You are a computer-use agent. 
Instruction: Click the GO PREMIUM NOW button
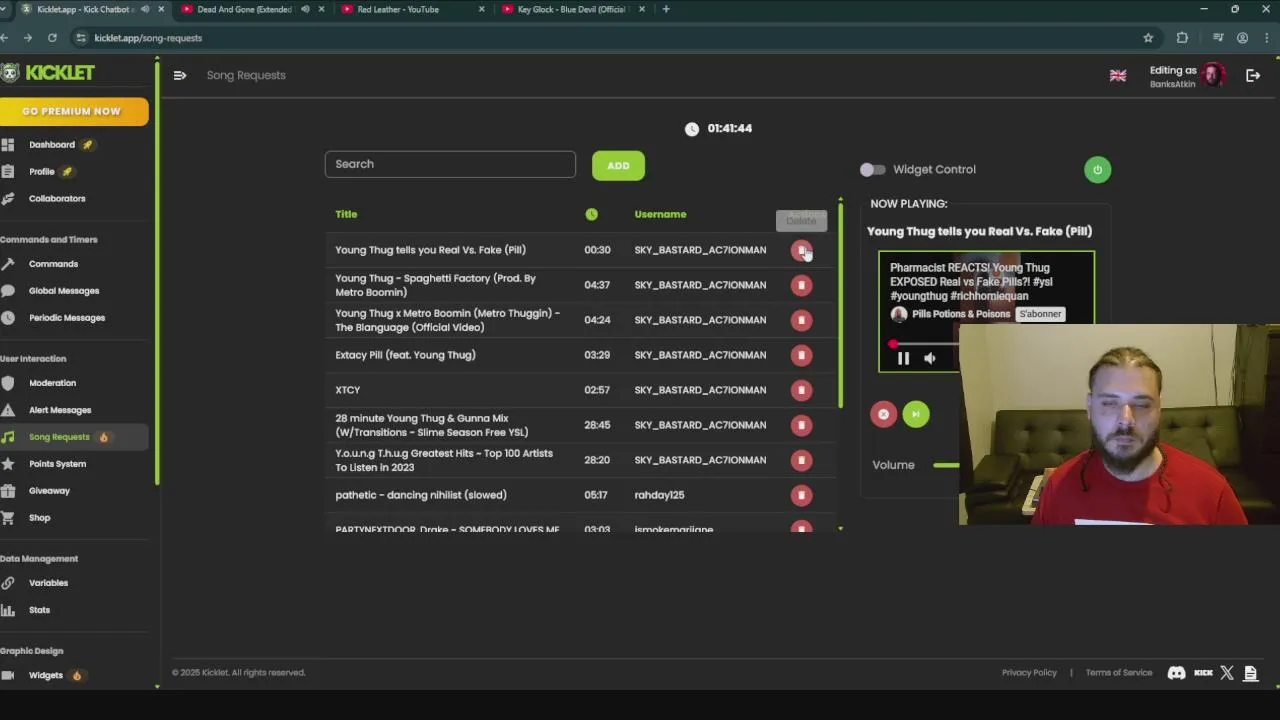tap(72, 111)
